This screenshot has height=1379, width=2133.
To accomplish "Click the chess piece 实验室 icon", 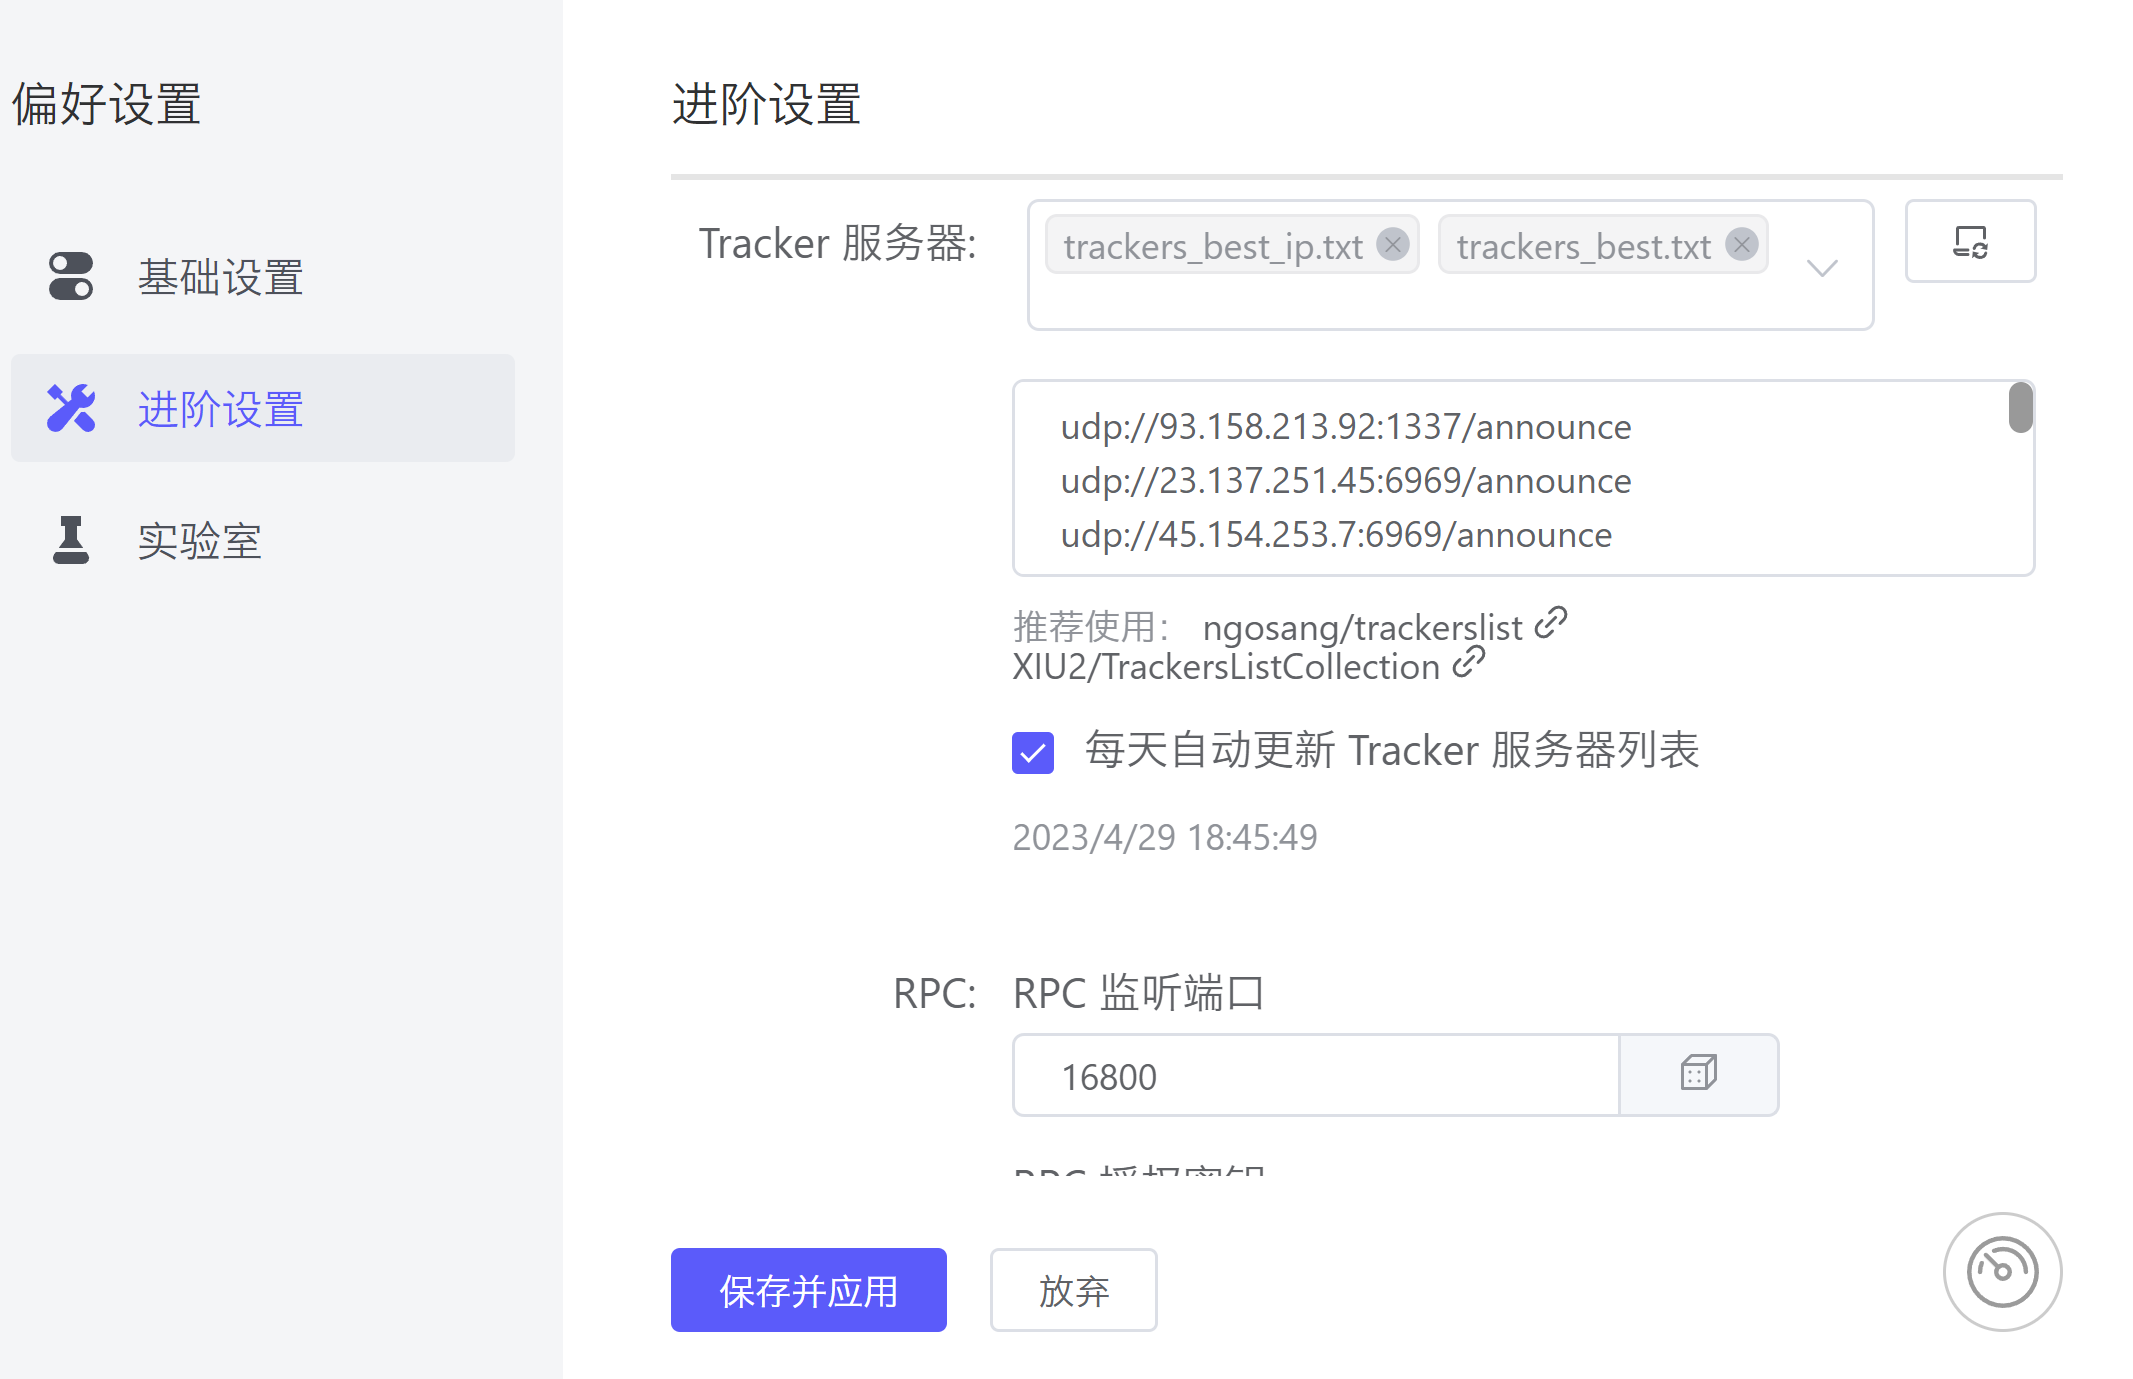I will 71,540.
